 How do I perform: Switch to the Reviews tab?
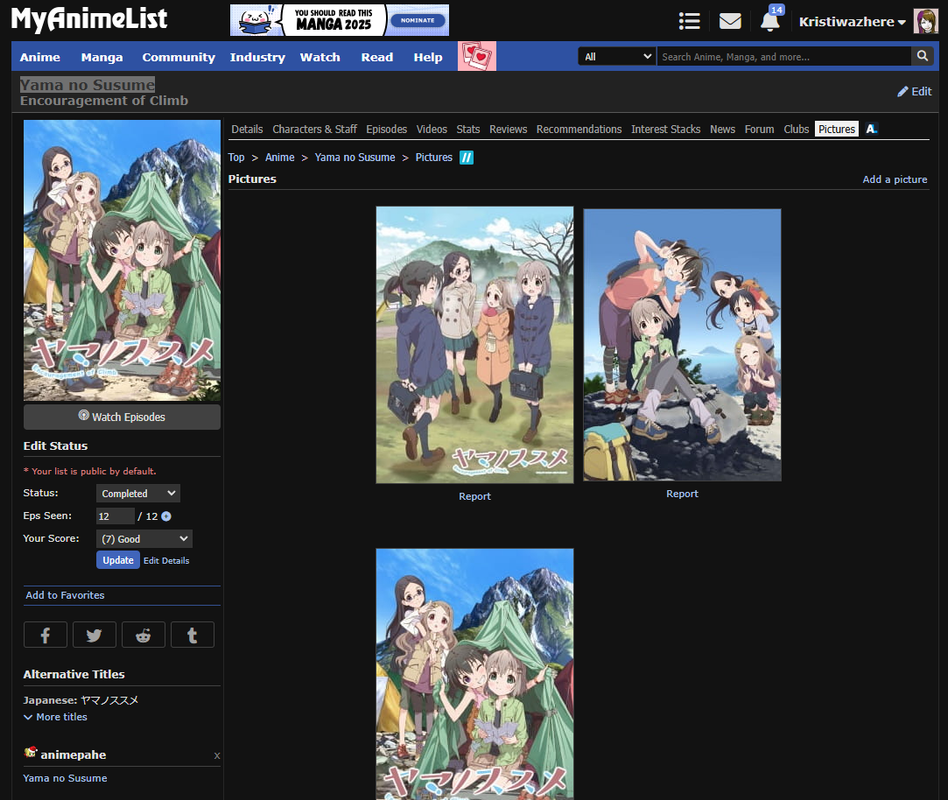point(508,129)
